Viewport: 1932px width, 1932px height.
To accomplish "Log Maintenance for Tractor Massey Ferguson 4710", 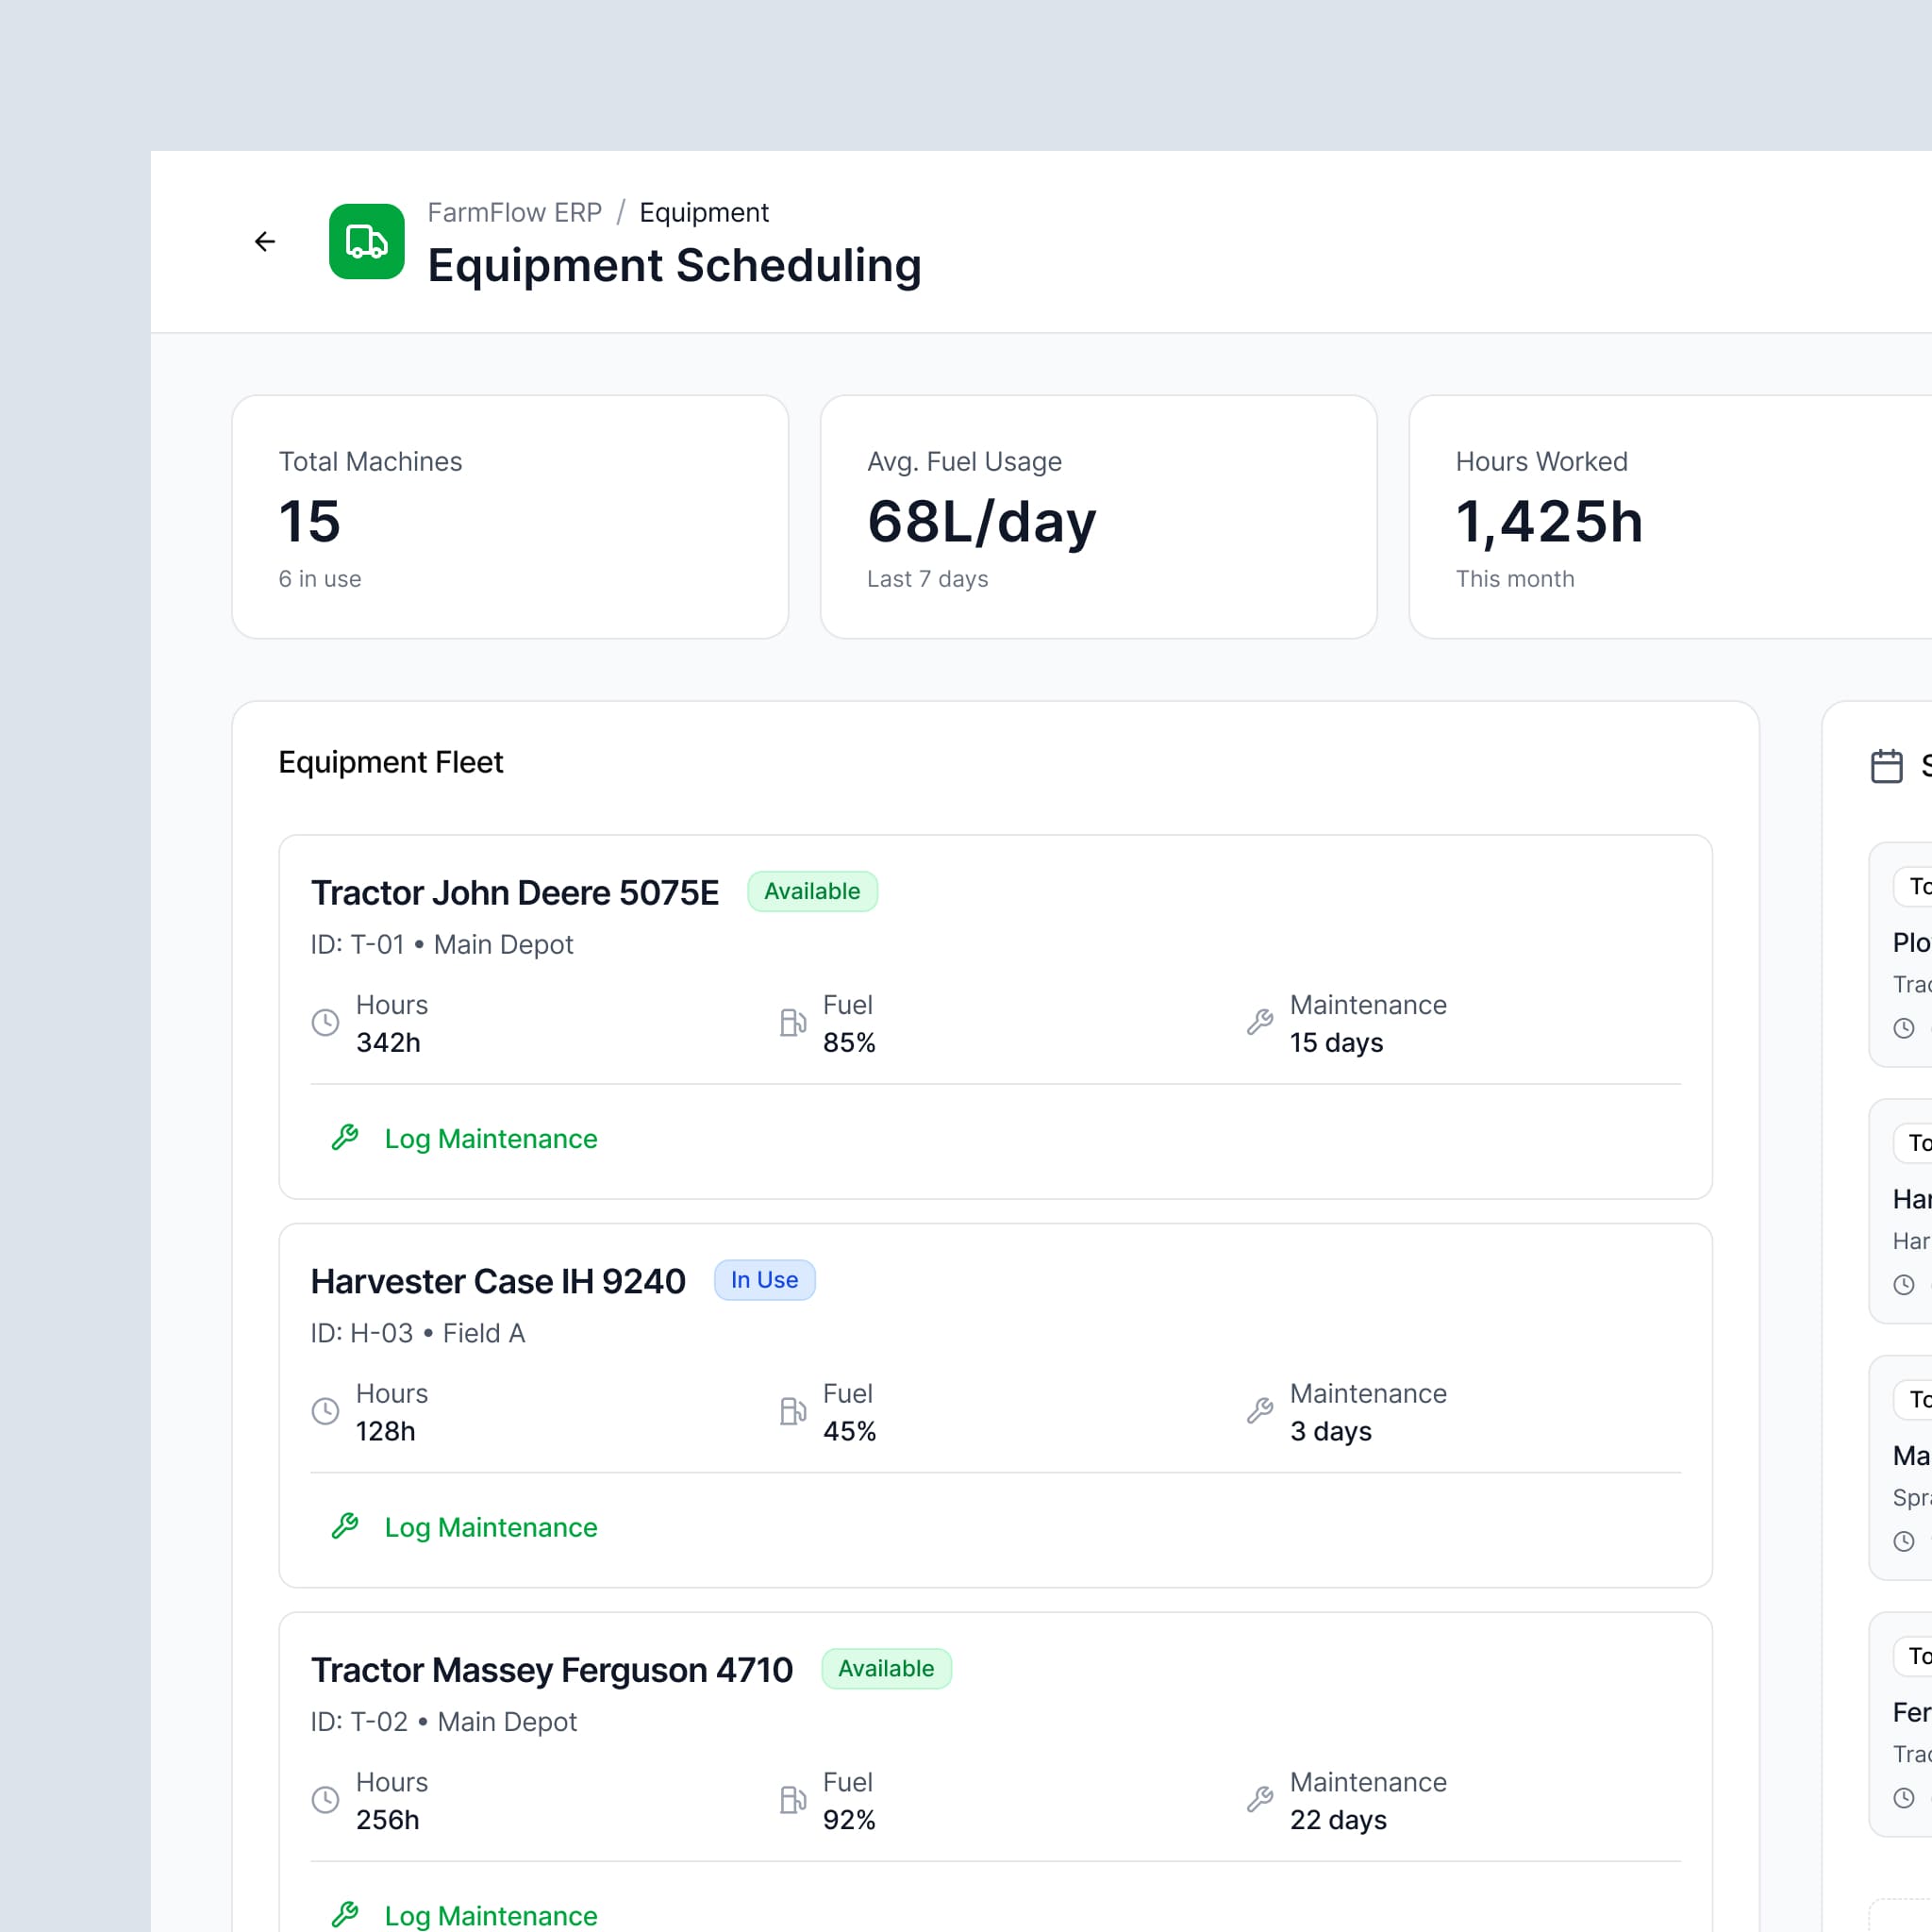I will click(490, 1915).
